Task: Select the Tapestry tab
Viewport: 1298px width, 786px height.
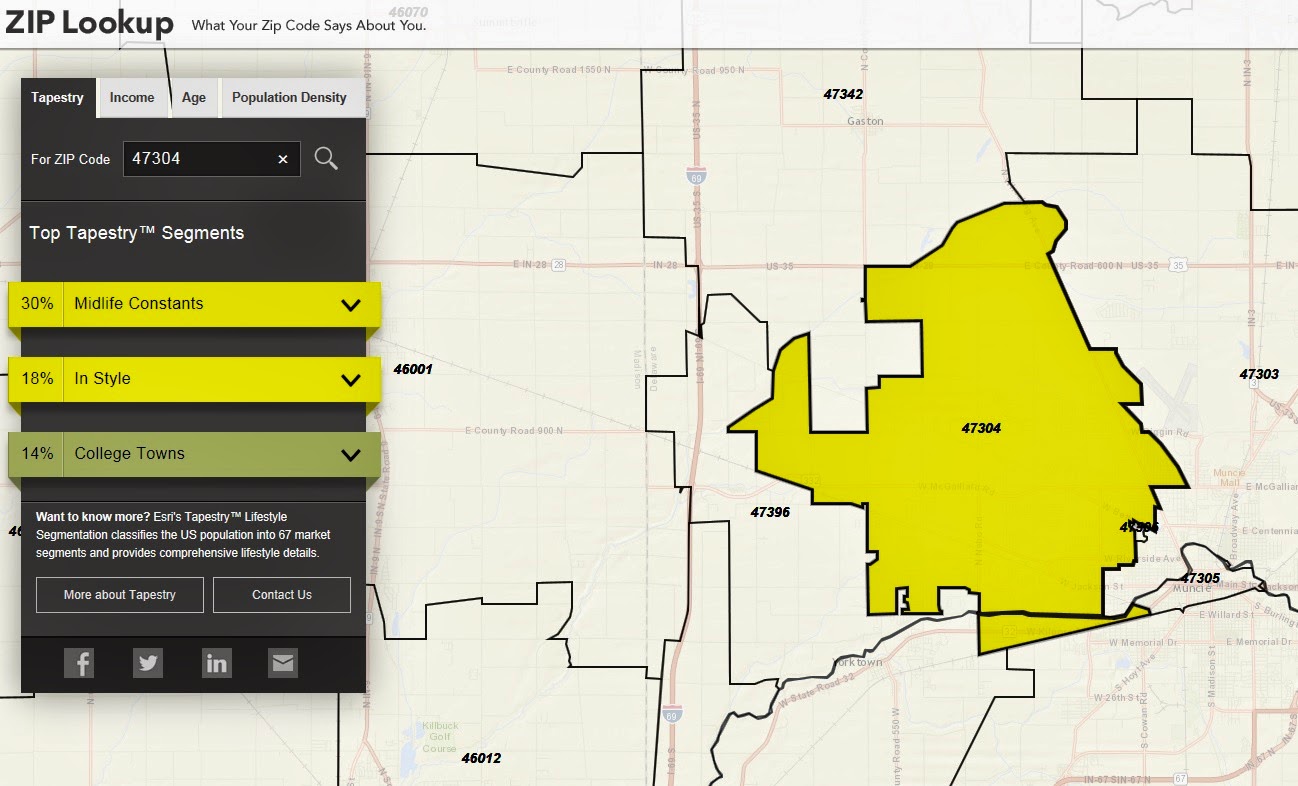Action: (57, 97)
